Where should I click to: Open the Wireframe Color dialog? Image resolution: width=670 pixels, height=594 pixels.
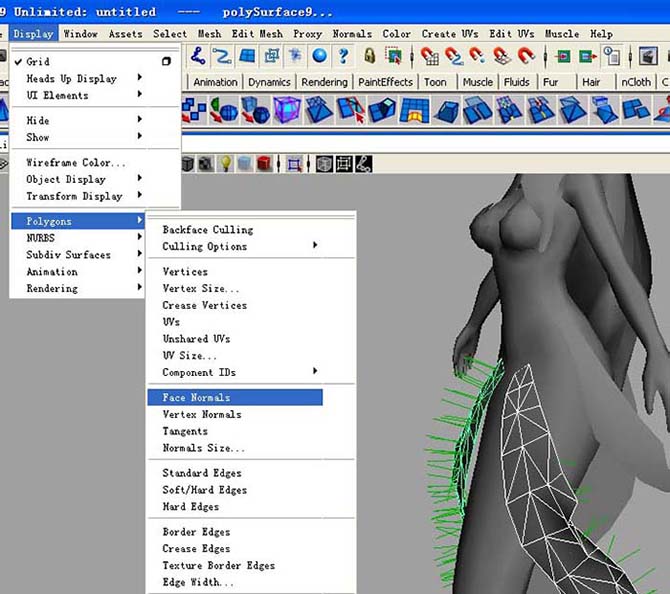coord(75,162)
